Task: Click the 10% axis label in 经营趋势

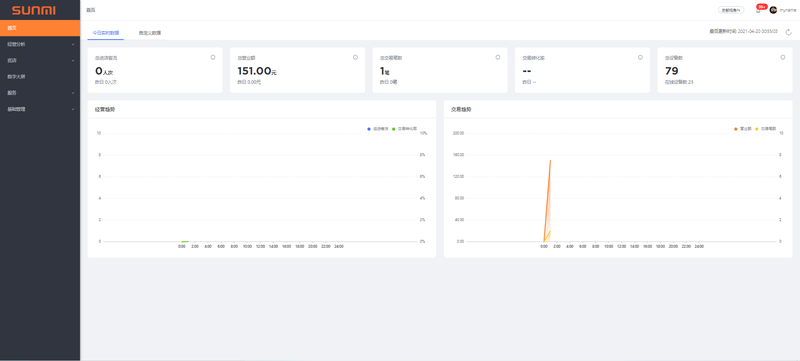Action: [x=423, y=134]
